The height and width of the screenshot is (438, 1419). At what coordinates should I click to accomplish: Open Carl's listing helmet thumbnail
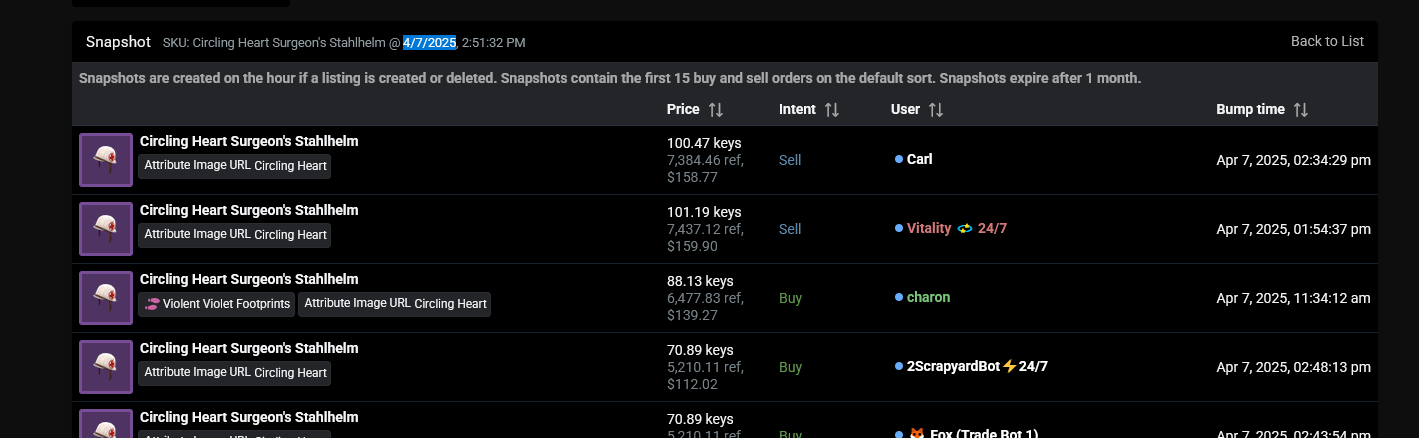tap(106, 160)
